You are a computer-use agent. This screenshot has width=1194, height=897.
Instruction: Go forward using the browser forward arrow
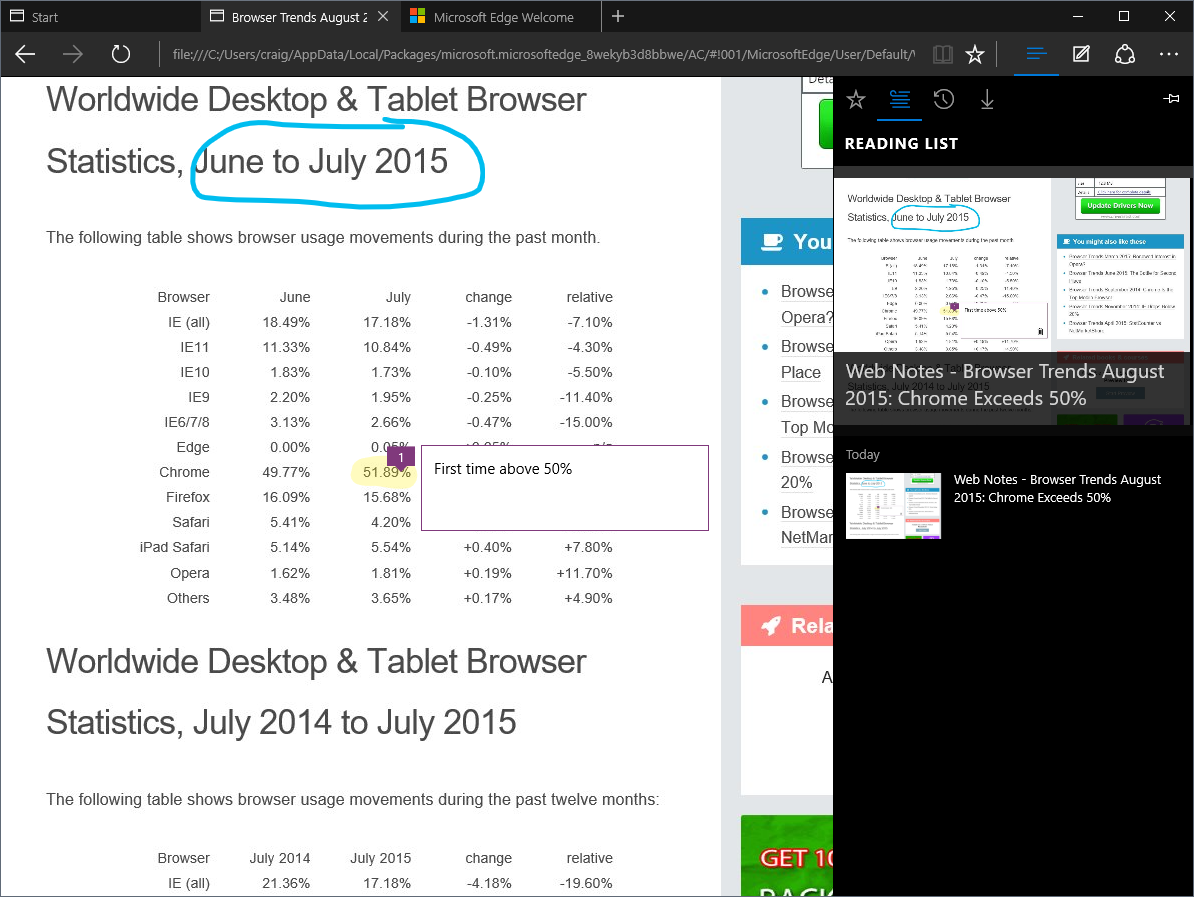pos(72,54)
